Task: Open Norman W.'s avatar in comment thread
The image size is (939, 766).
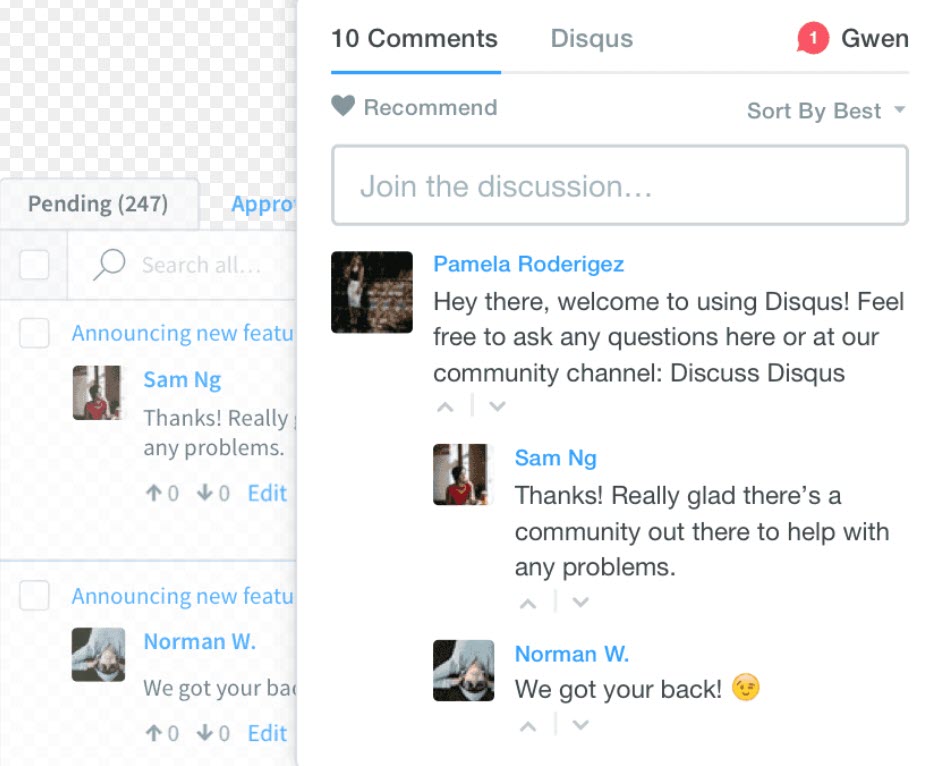Action: click(x=464, y=670)
